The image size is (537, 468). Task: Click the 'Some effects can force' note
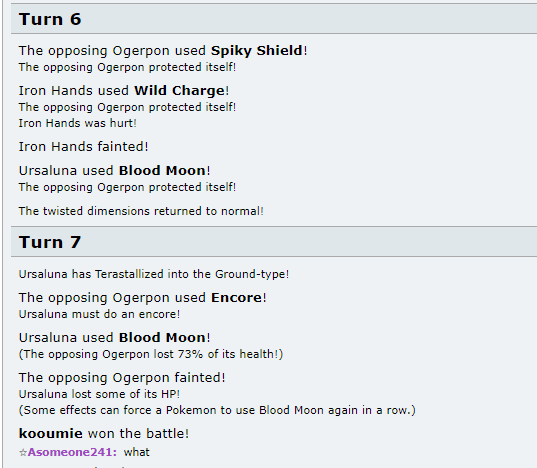(217, 410)
